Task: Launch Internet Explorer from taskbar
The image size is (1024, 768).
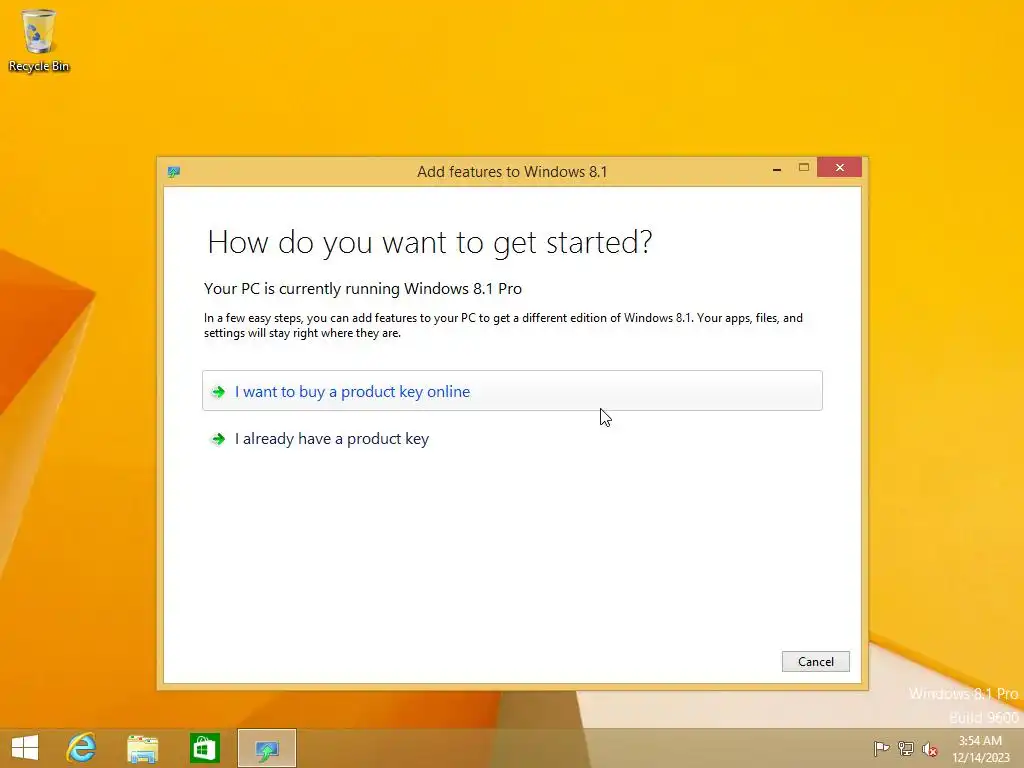Action: pyautogui.click(x=82, y=748)
